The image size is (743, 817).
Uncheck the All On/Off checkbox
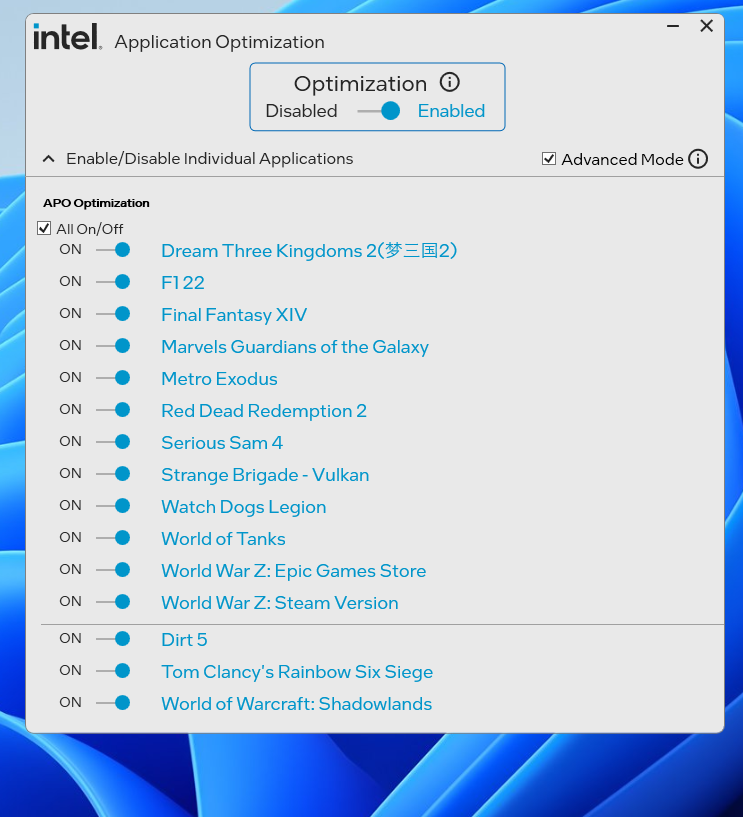pos(44,228)
